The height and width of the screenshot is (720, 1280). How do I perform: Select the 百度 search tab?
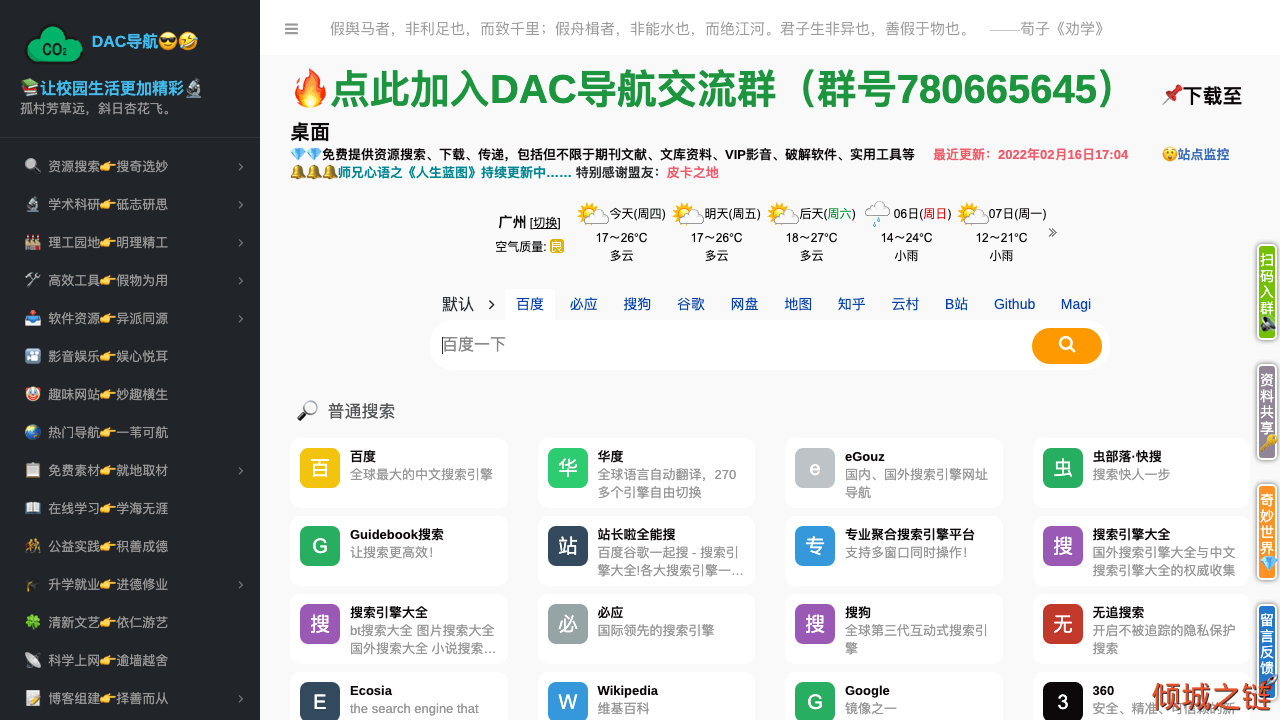tap(530, 304)
